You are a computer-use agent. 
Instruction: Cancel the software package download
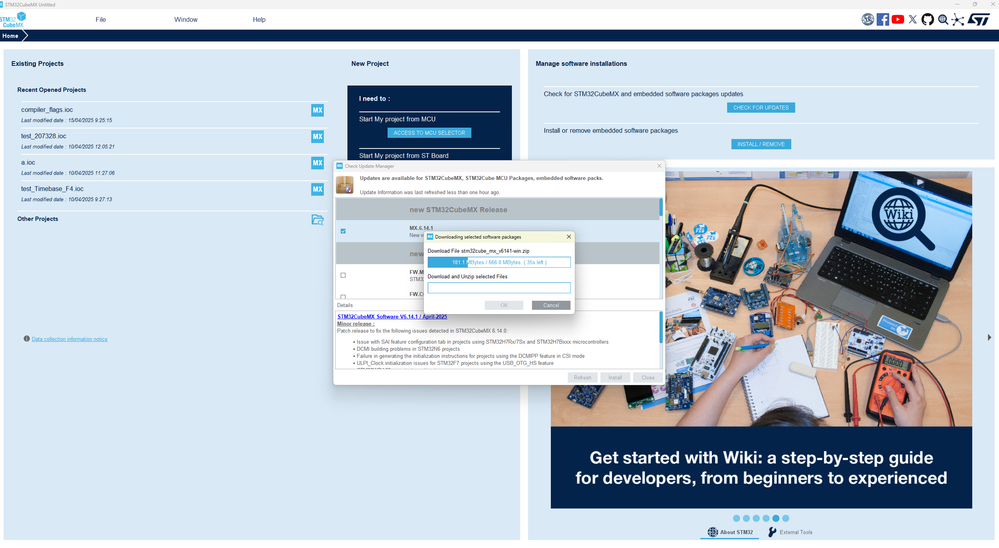coord(551,305)
